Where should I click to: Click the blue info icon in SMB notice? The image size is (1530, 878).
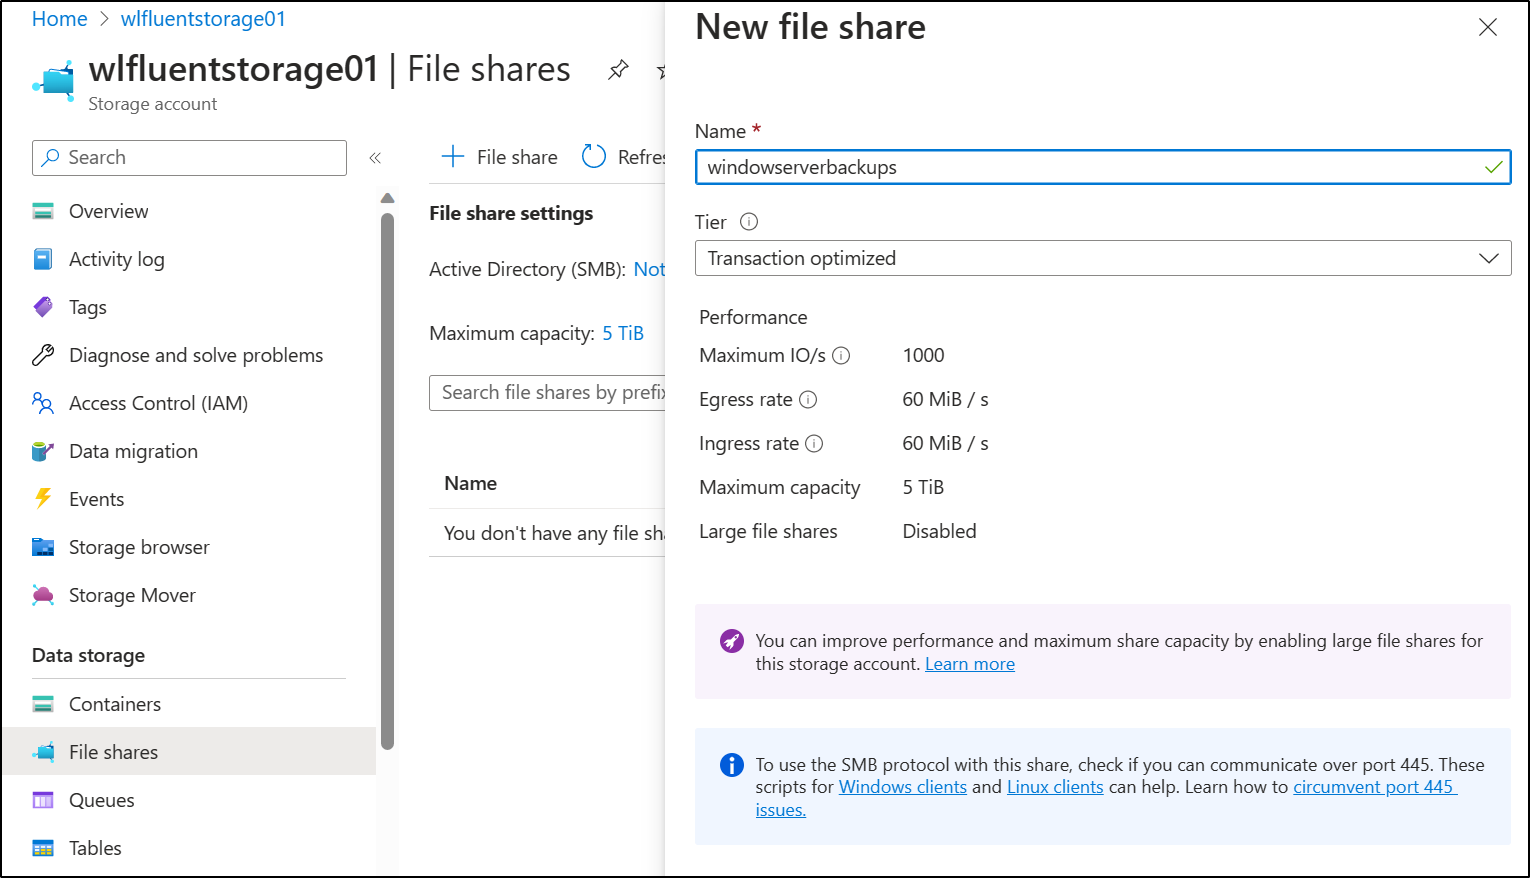[x=732, y=765]
